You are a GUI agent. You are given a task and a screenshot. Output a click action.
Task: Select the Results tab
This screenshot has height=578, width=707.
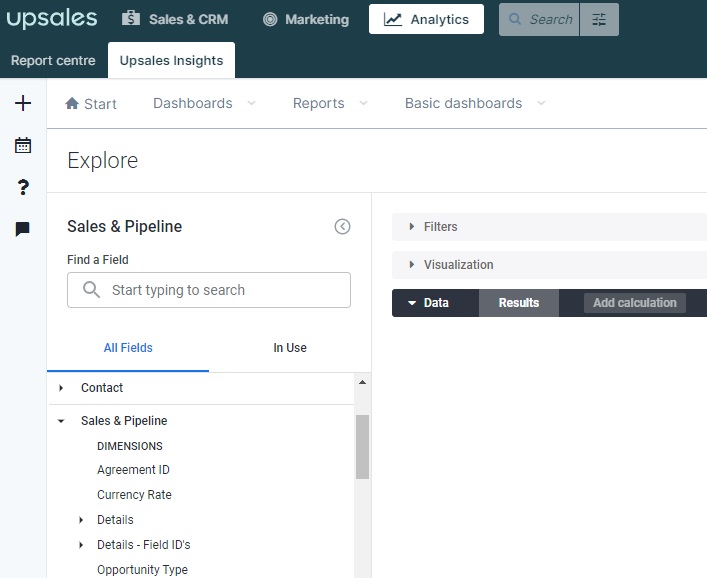[519, 303]
